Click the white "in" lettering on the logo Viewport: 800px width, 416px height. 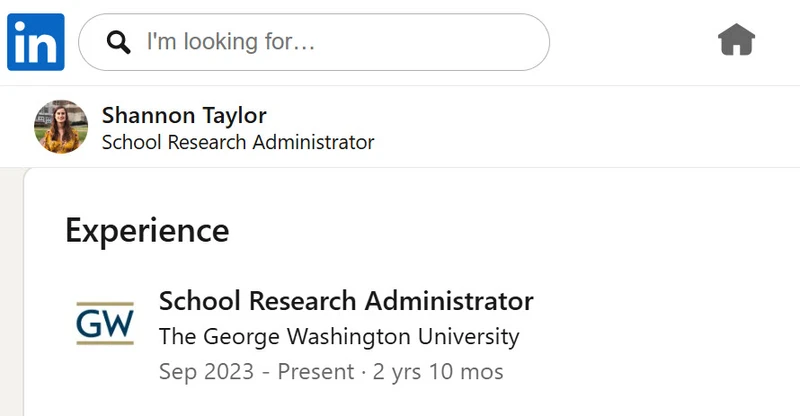pos(36,44)
